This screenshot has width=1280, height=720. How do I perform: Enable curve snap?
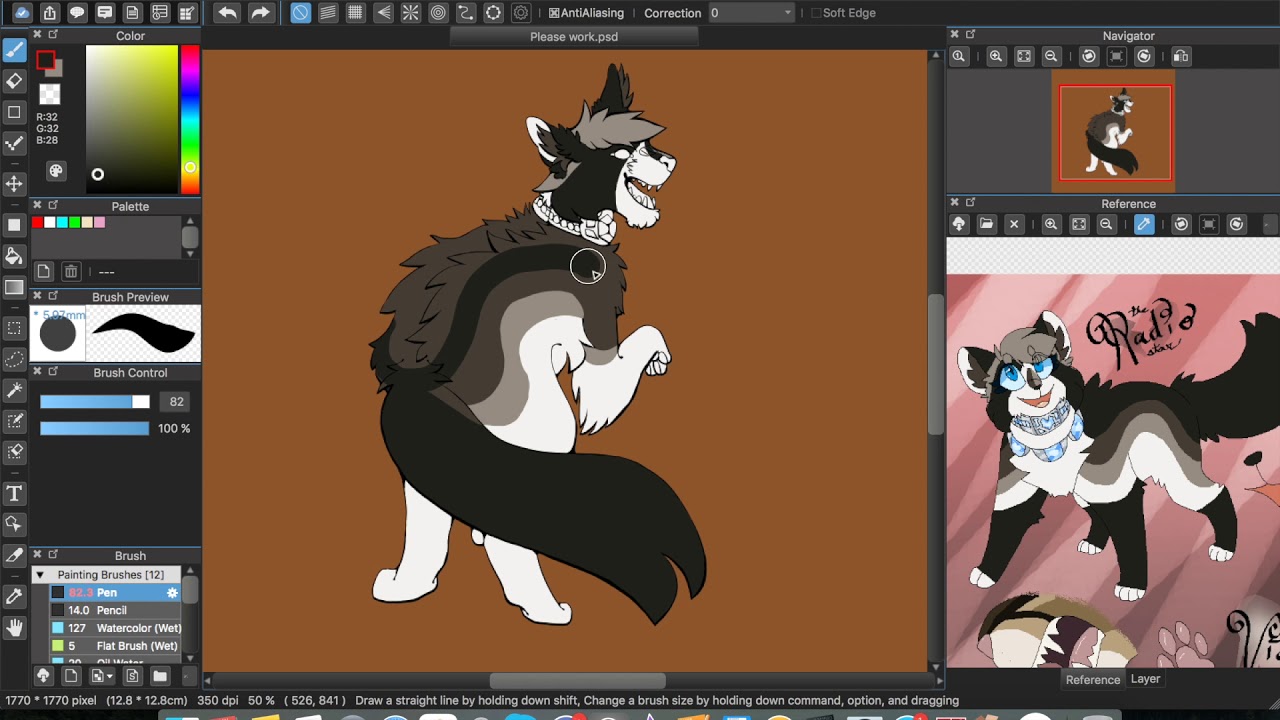(465, 13)
